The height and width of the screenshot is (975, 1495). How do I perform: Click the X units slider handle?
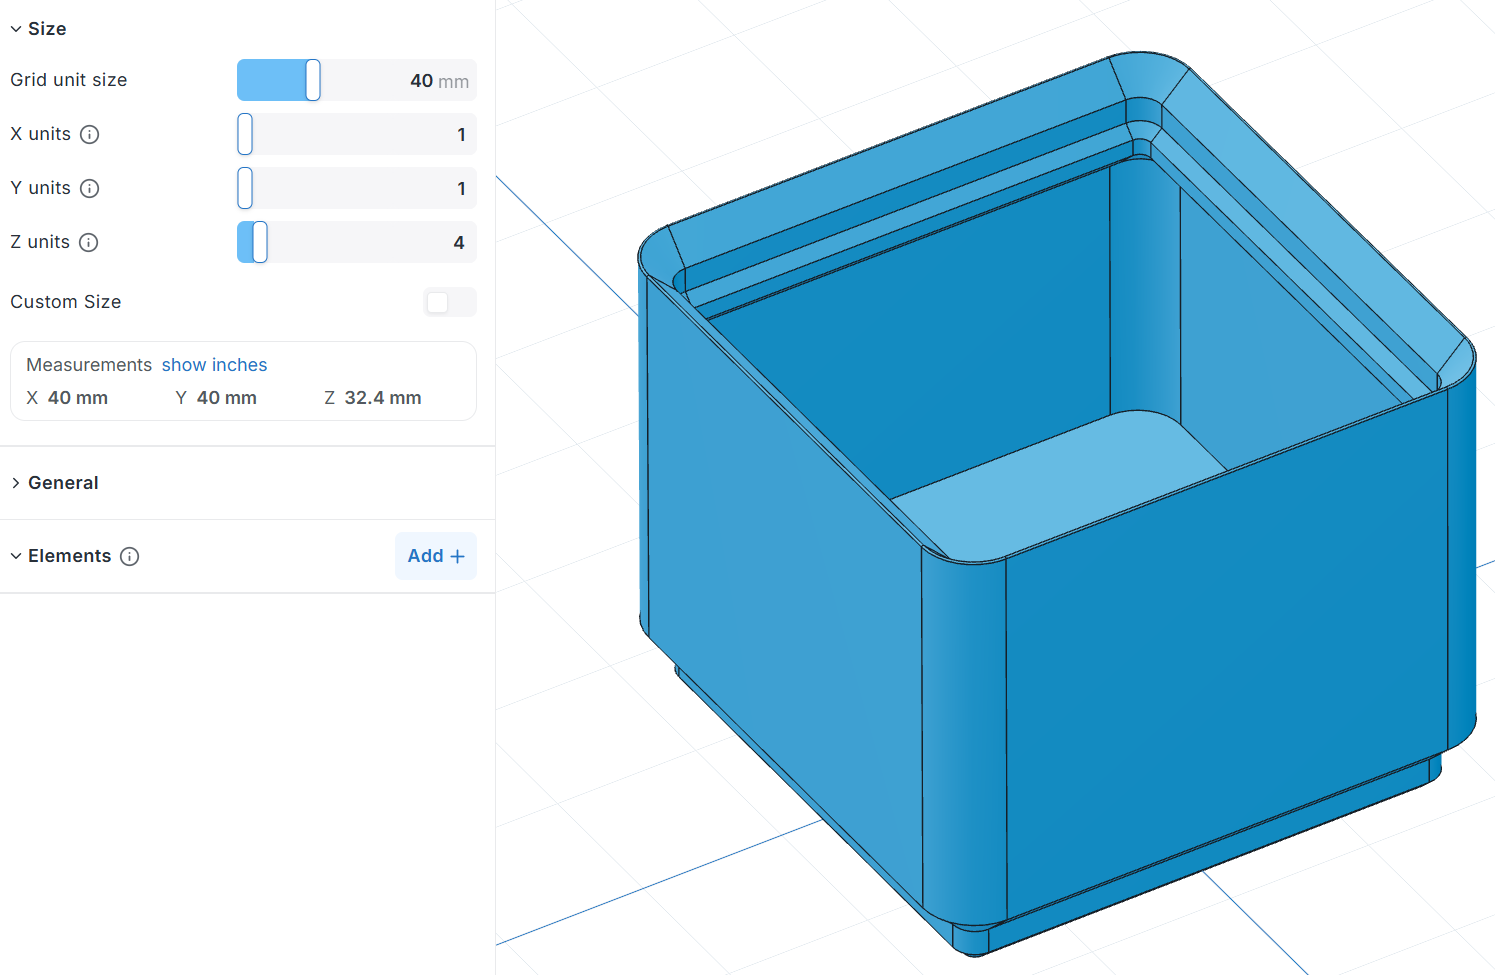pos(245,134)
